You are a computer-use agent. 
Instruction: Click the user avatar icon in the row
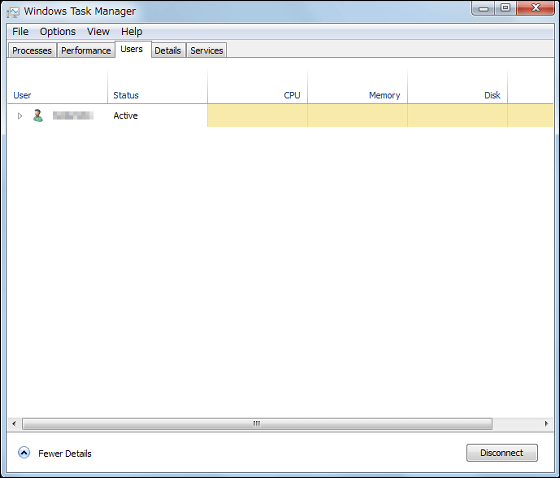[x=38, y=115]
